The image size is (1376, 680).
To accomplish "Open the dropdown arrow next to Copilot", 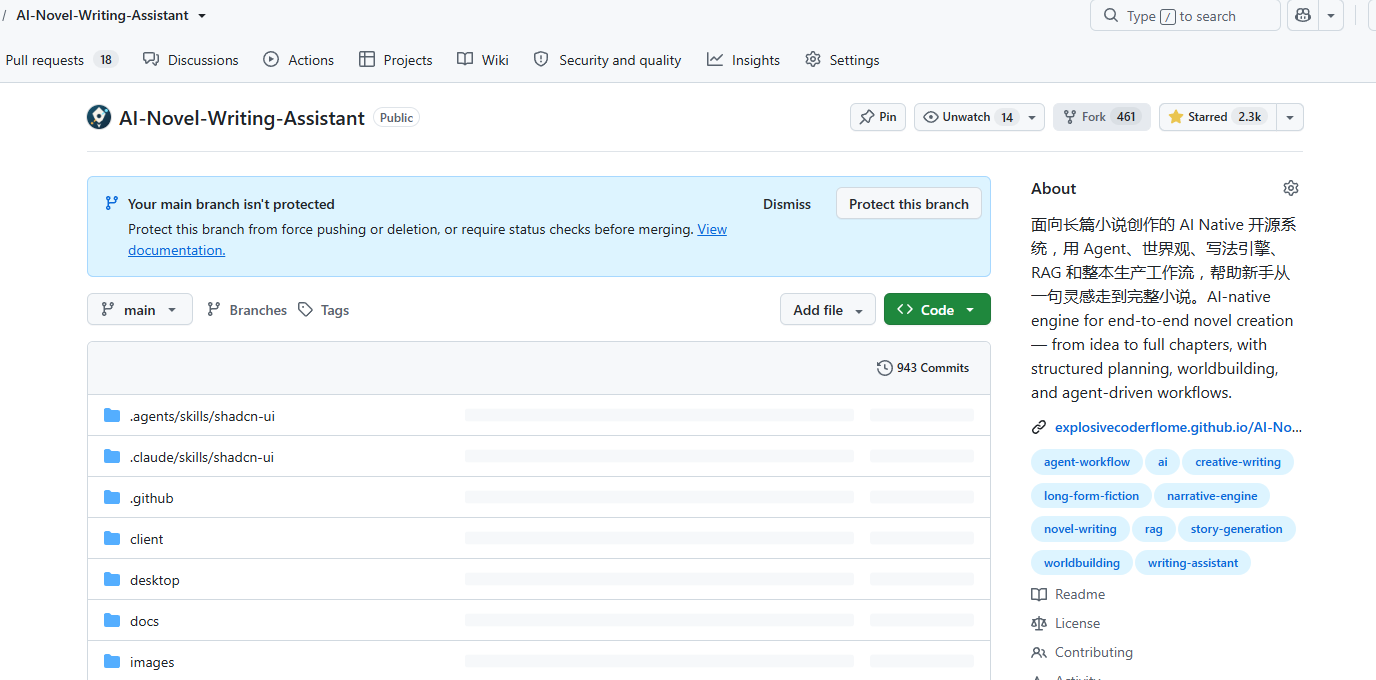I will pos(1331,16).
